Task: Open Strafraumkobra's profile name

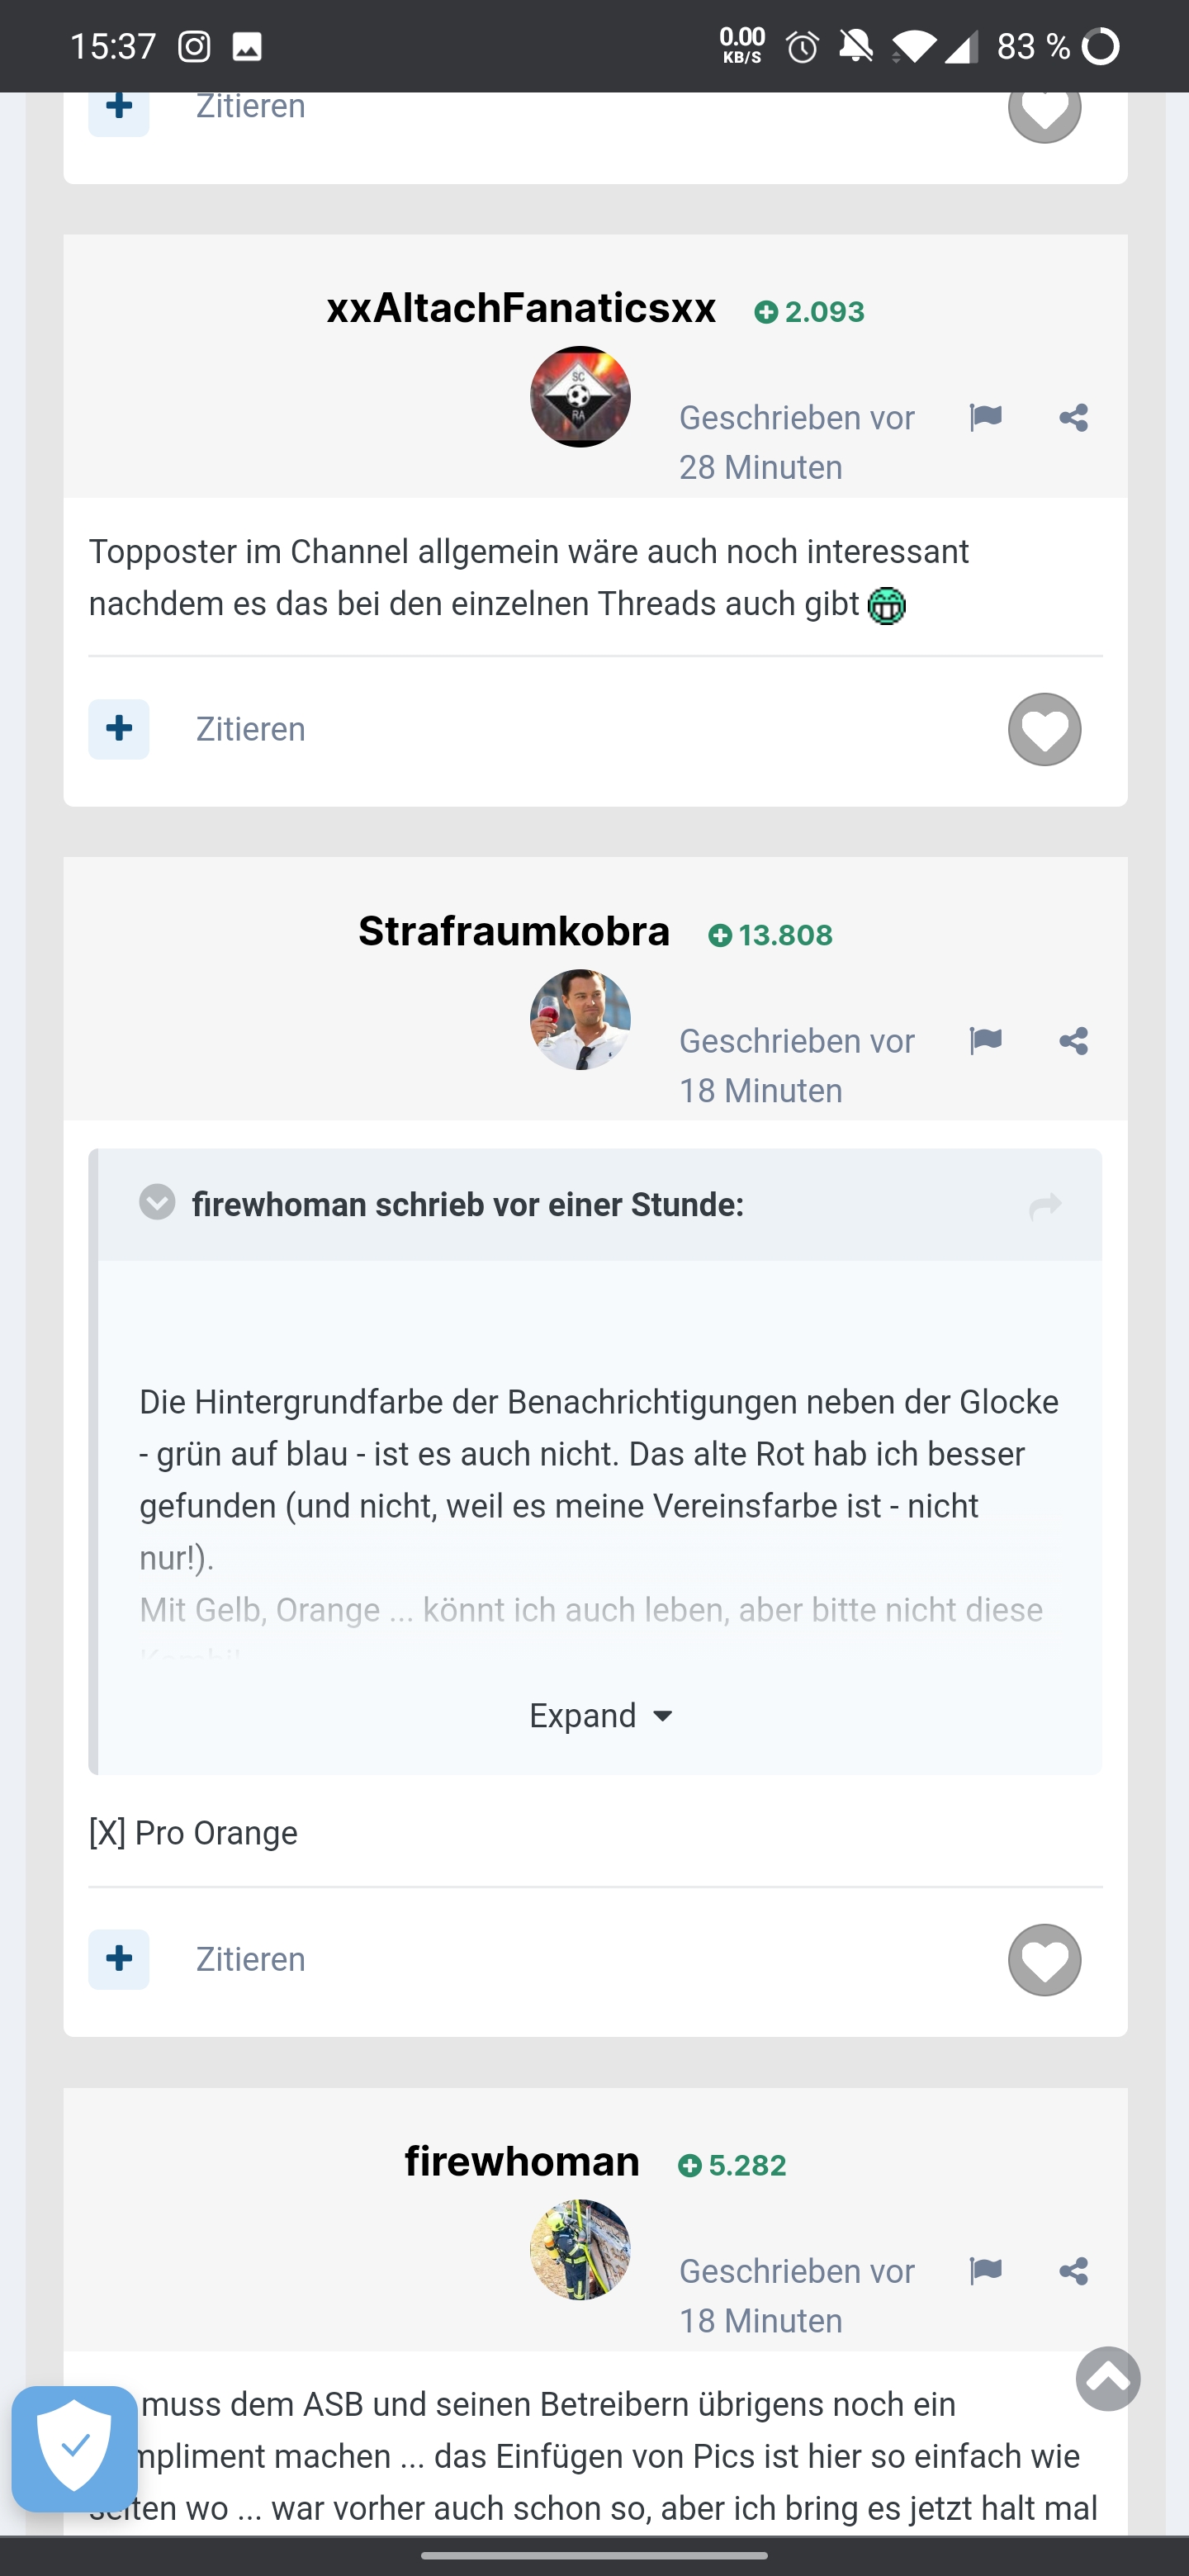Action: pos(514,931)
